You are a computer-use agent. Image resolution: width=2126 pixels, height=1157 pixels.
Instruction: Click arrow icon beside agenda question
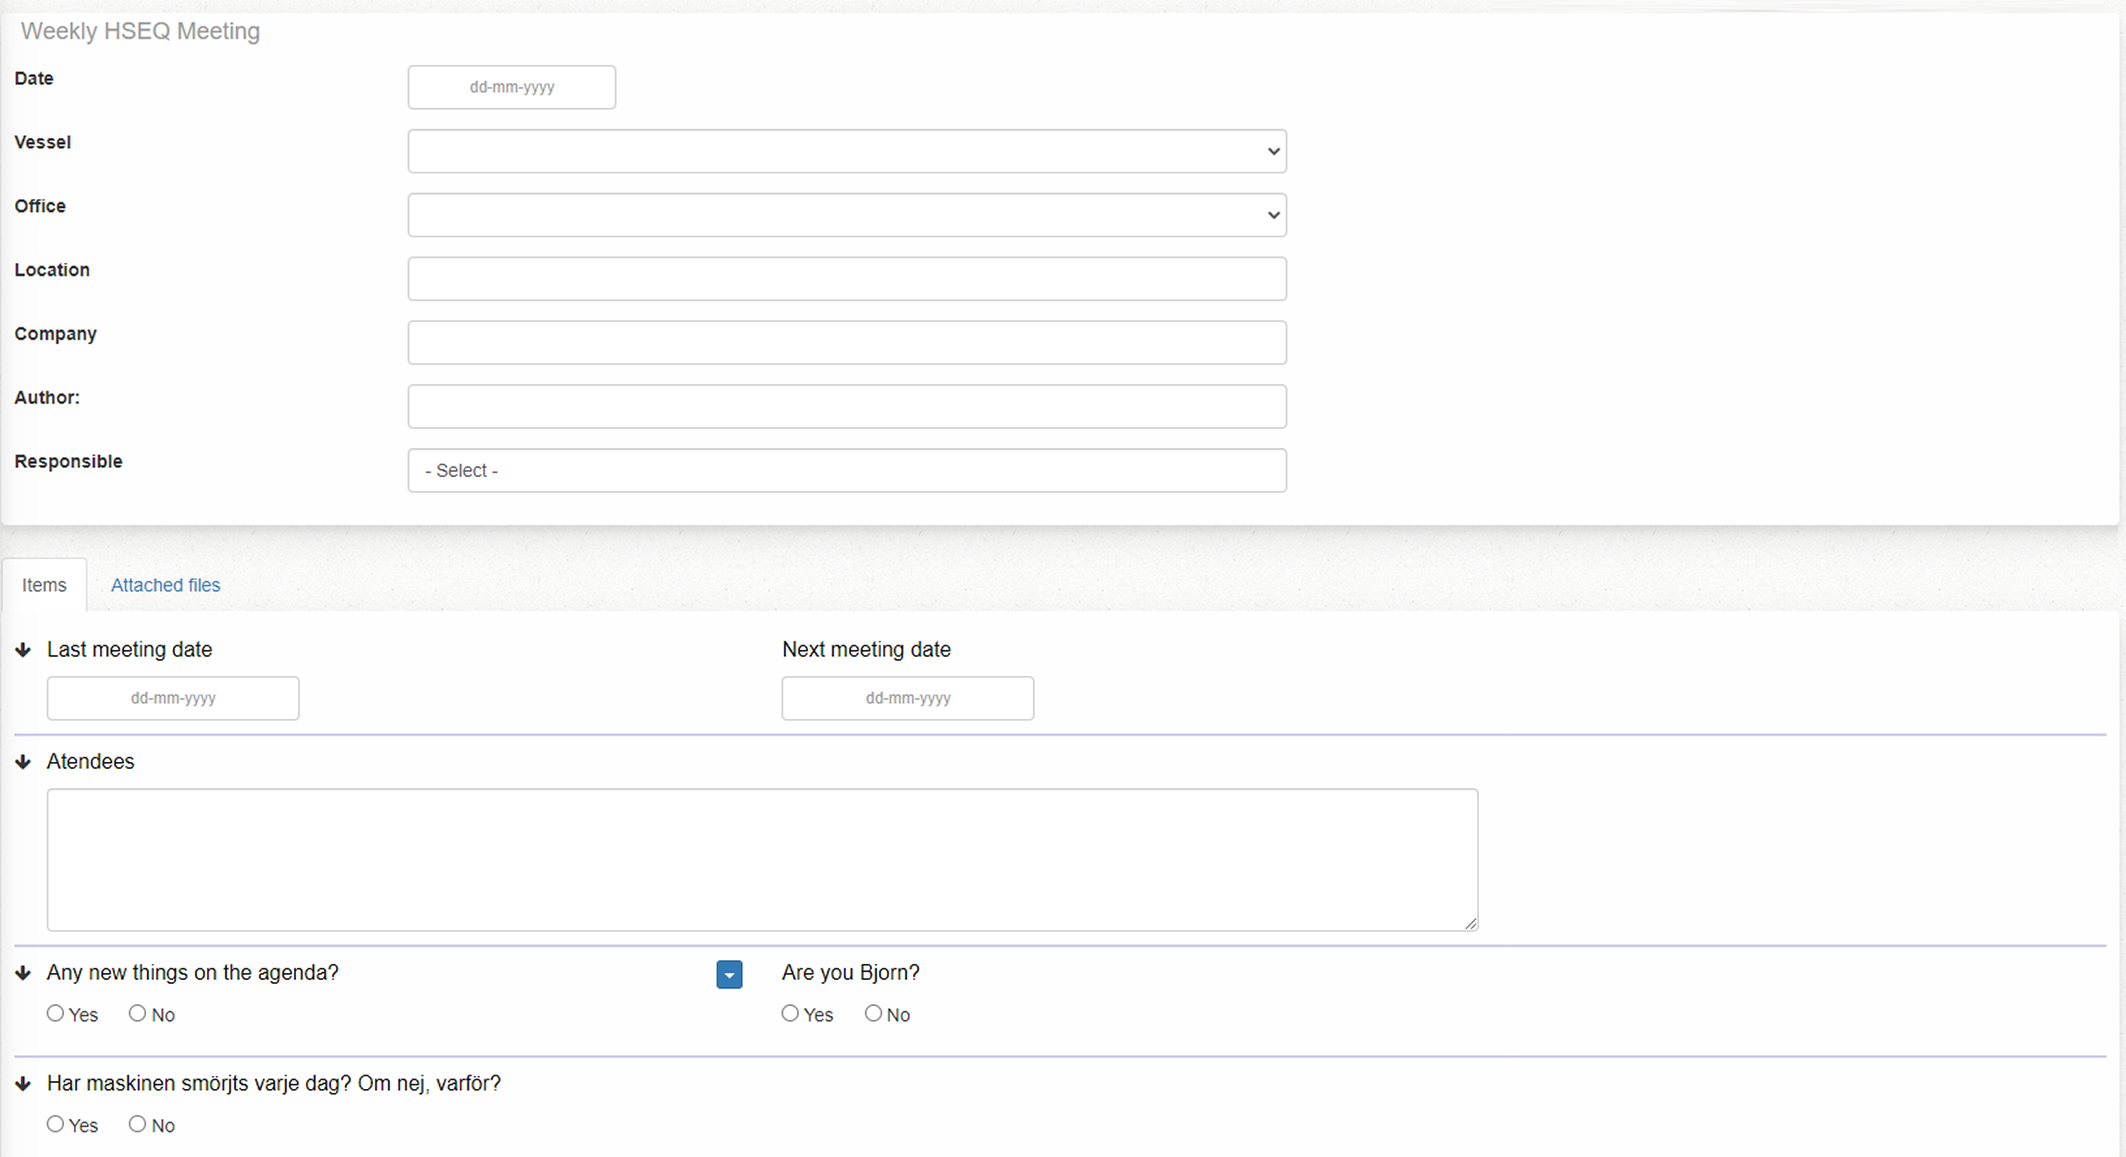pos(23,973)
